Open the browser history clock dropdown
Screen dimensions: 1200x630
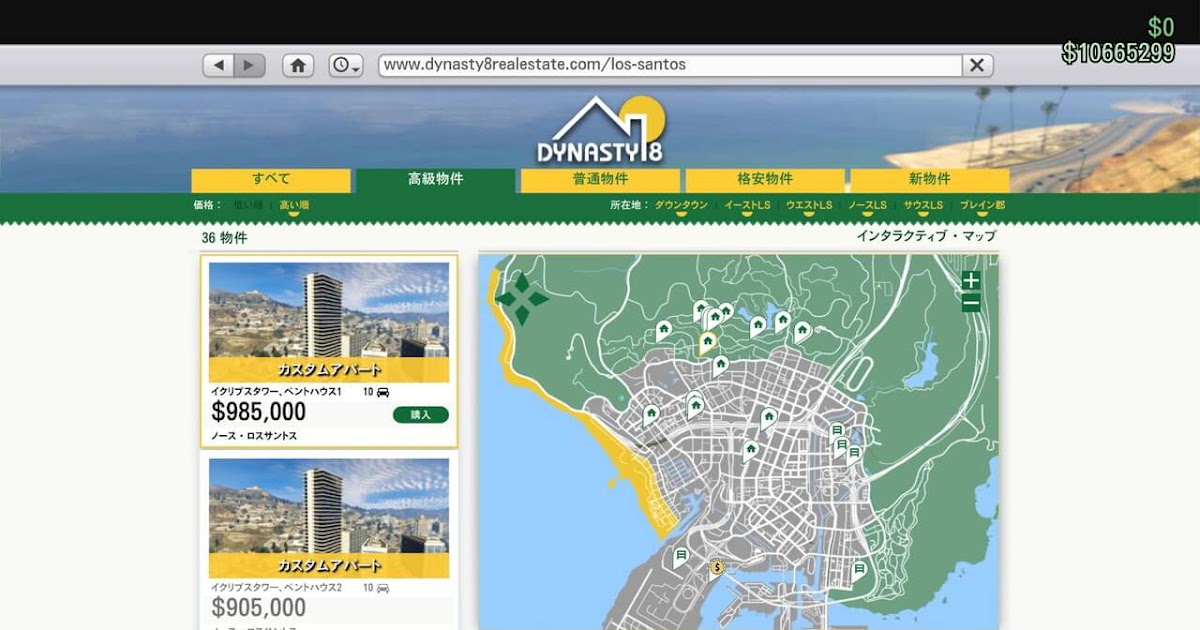(346, 65)
